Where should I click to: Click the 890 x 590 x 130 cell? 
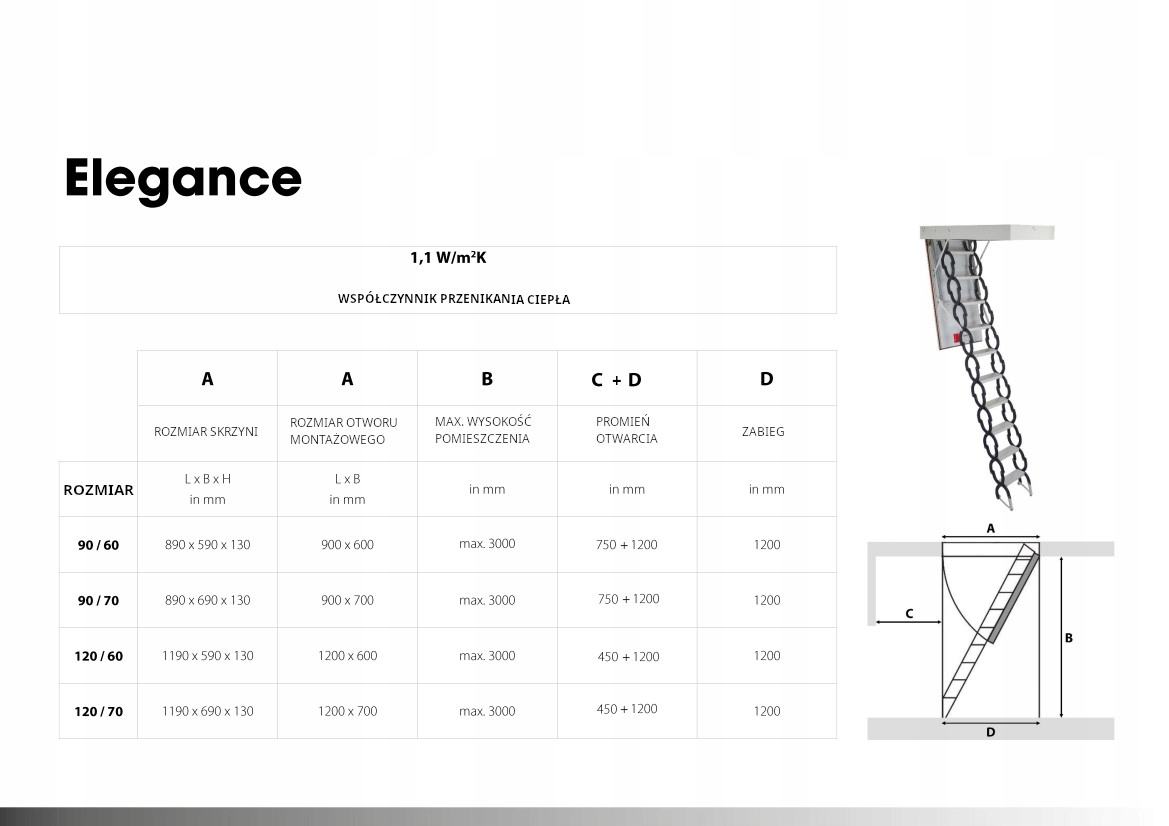(x=207, y=545)
